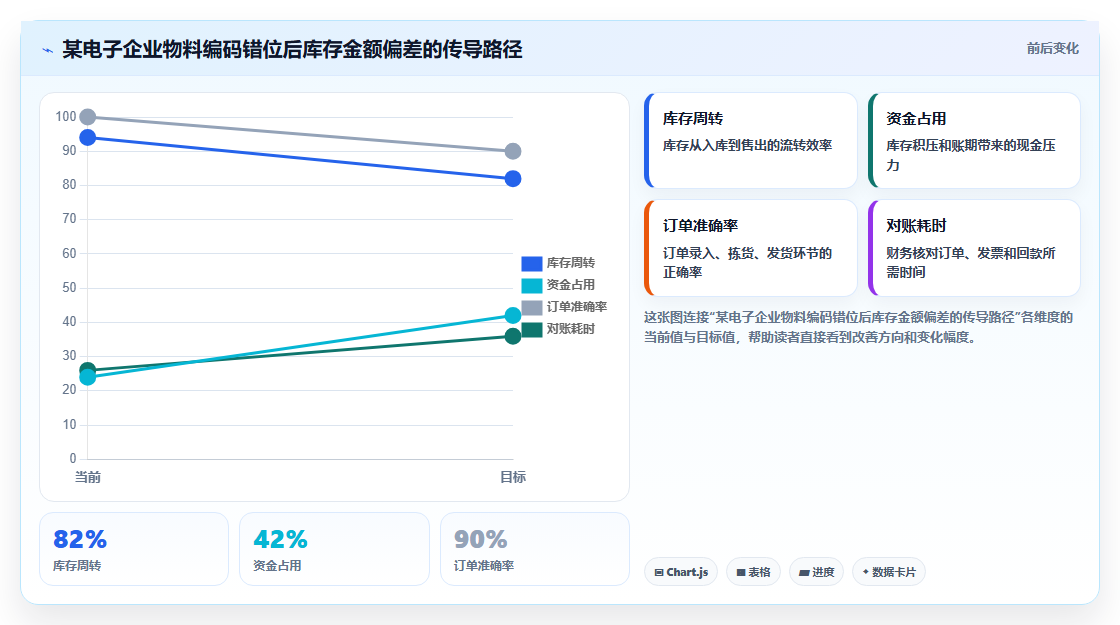This screenshot has width=1120, height=625.
Task: Click the 42% 资金占用 stat card
Action: 334,549
